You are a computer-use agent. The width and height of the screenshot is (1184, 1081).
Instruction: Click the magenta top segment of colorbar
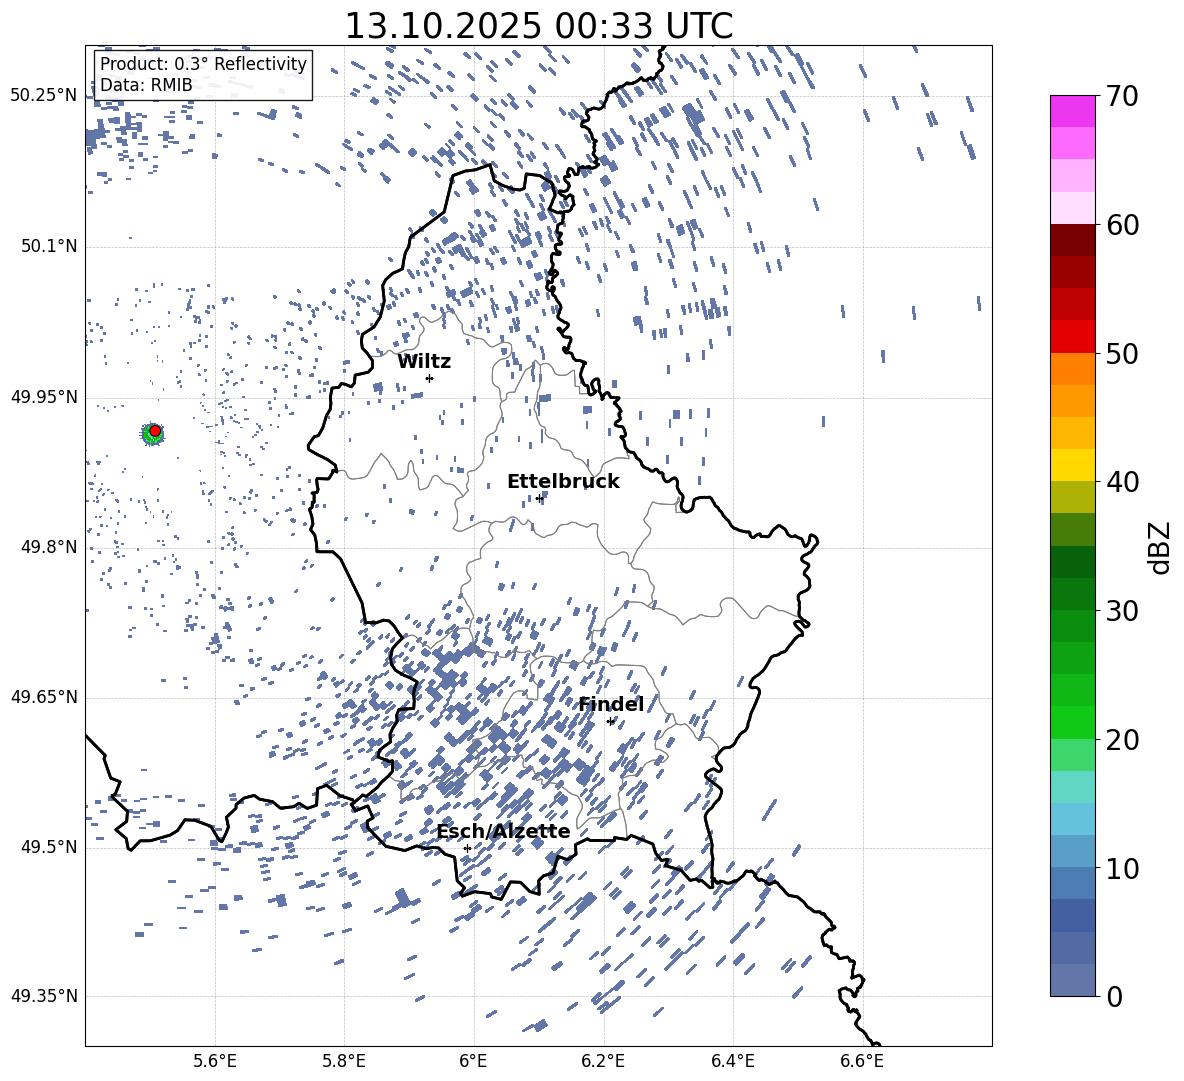(x=1073, y=111)
